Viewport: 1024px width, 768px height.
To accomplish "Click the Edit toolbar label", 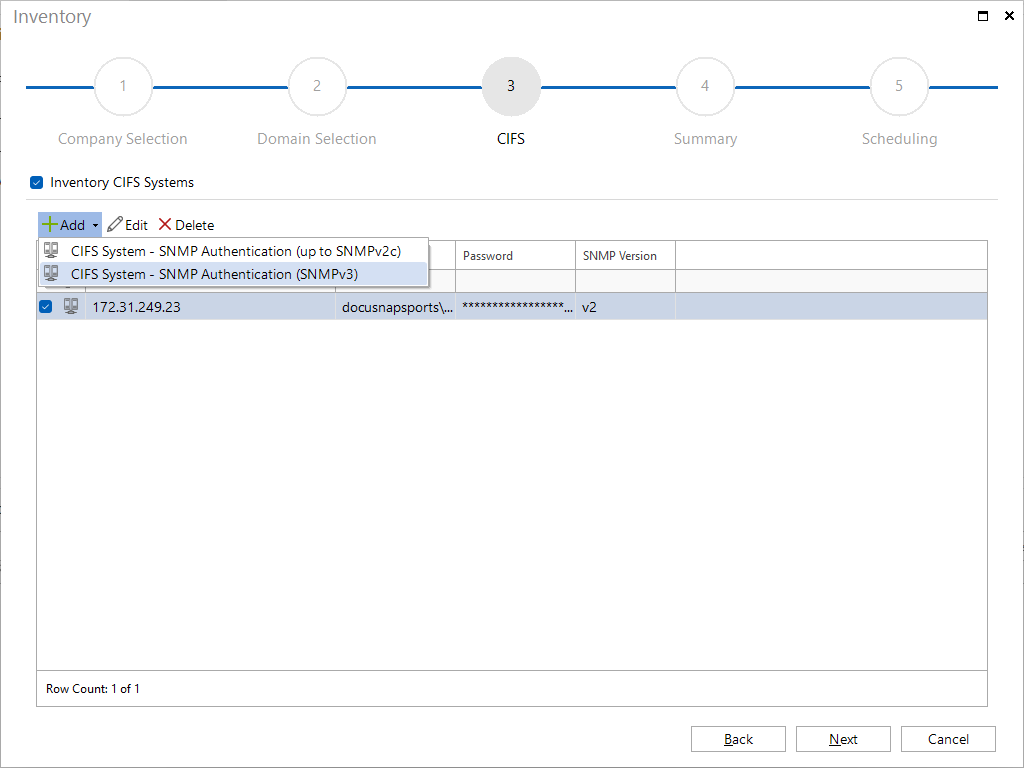I will [136, 225].
